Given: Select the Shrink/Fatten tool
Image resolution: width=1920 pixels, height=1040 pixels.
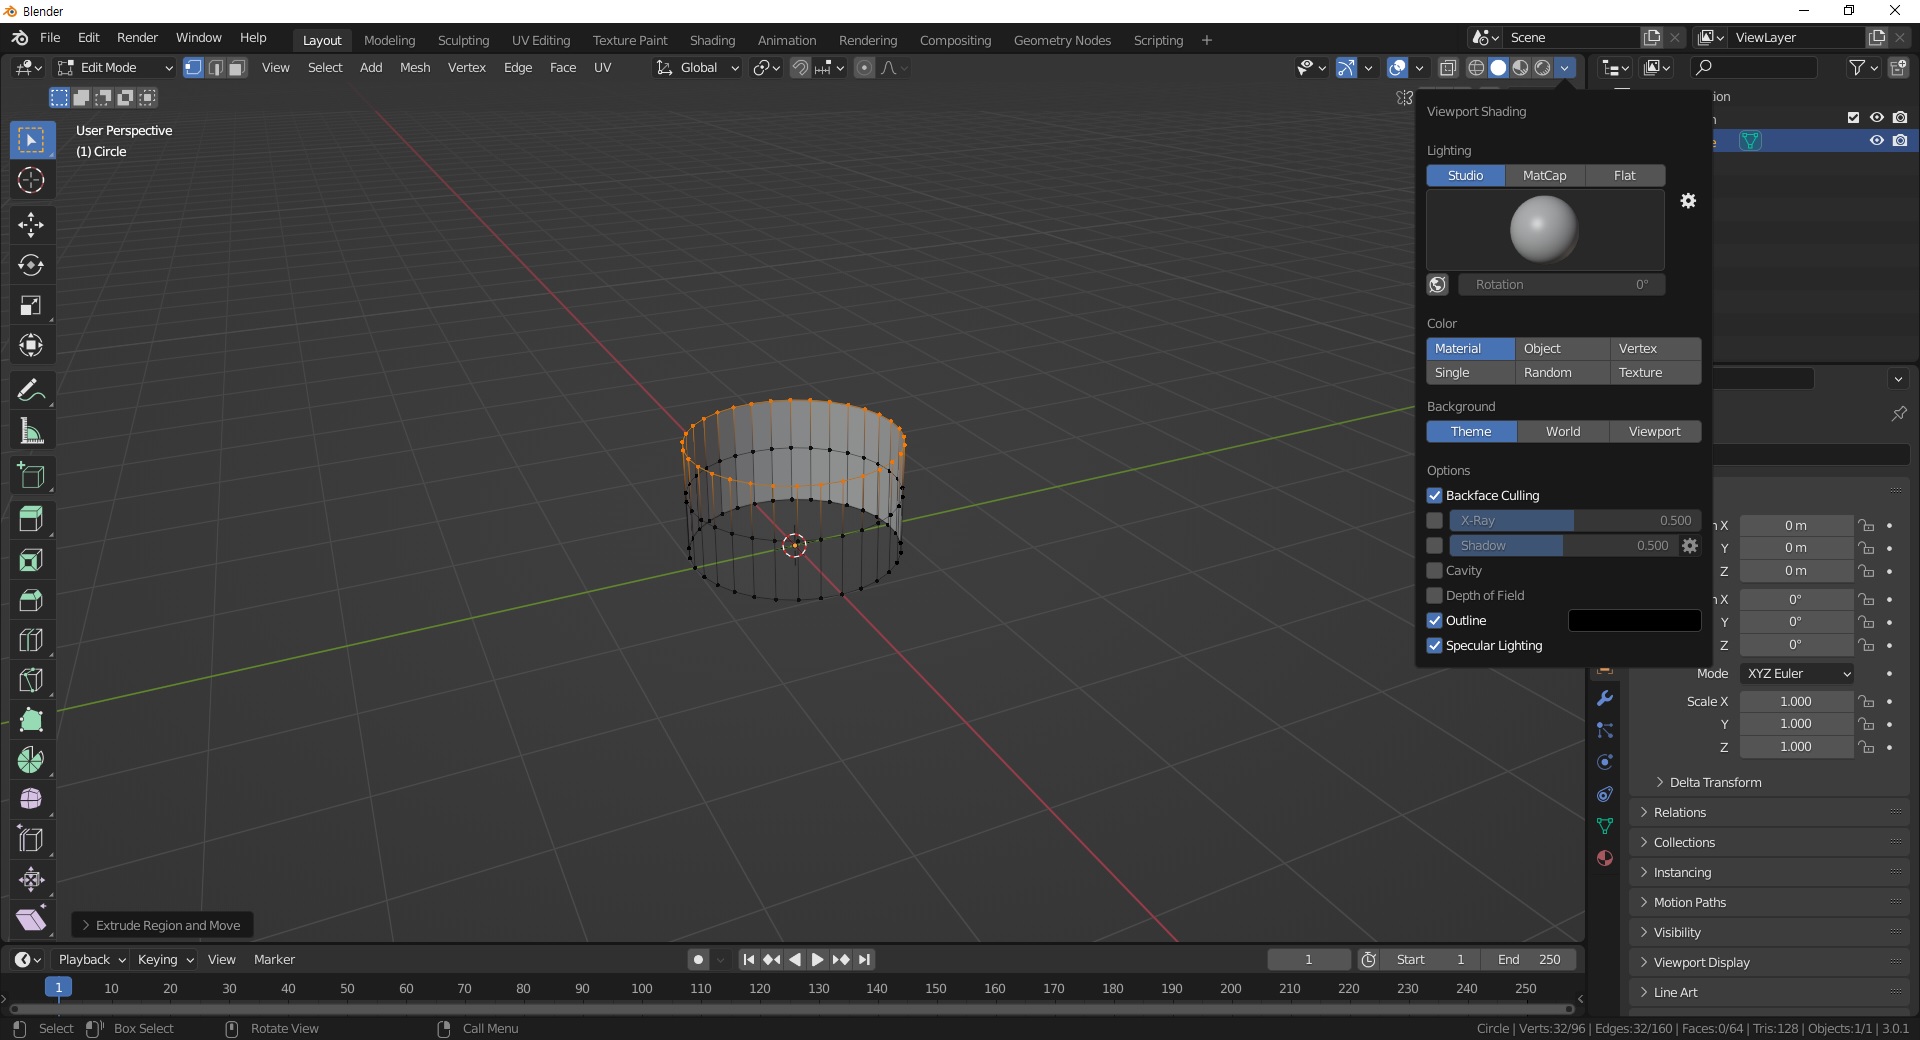Looking at the screenshot, I should pyautogui.click(x=31, y=880).
